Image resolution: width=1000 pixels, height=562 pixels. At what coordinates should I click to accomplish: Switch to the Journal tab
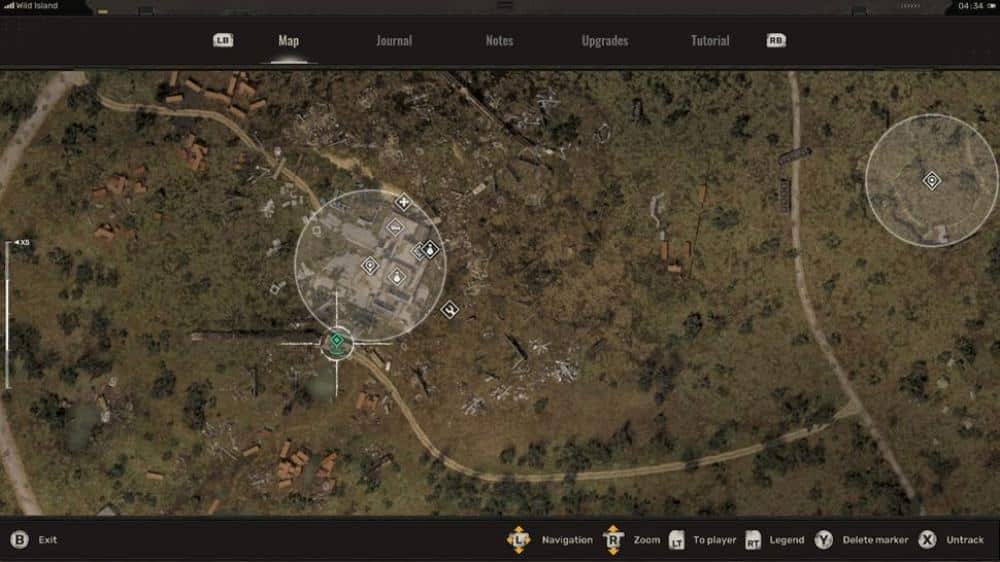[x=393, y=41]
